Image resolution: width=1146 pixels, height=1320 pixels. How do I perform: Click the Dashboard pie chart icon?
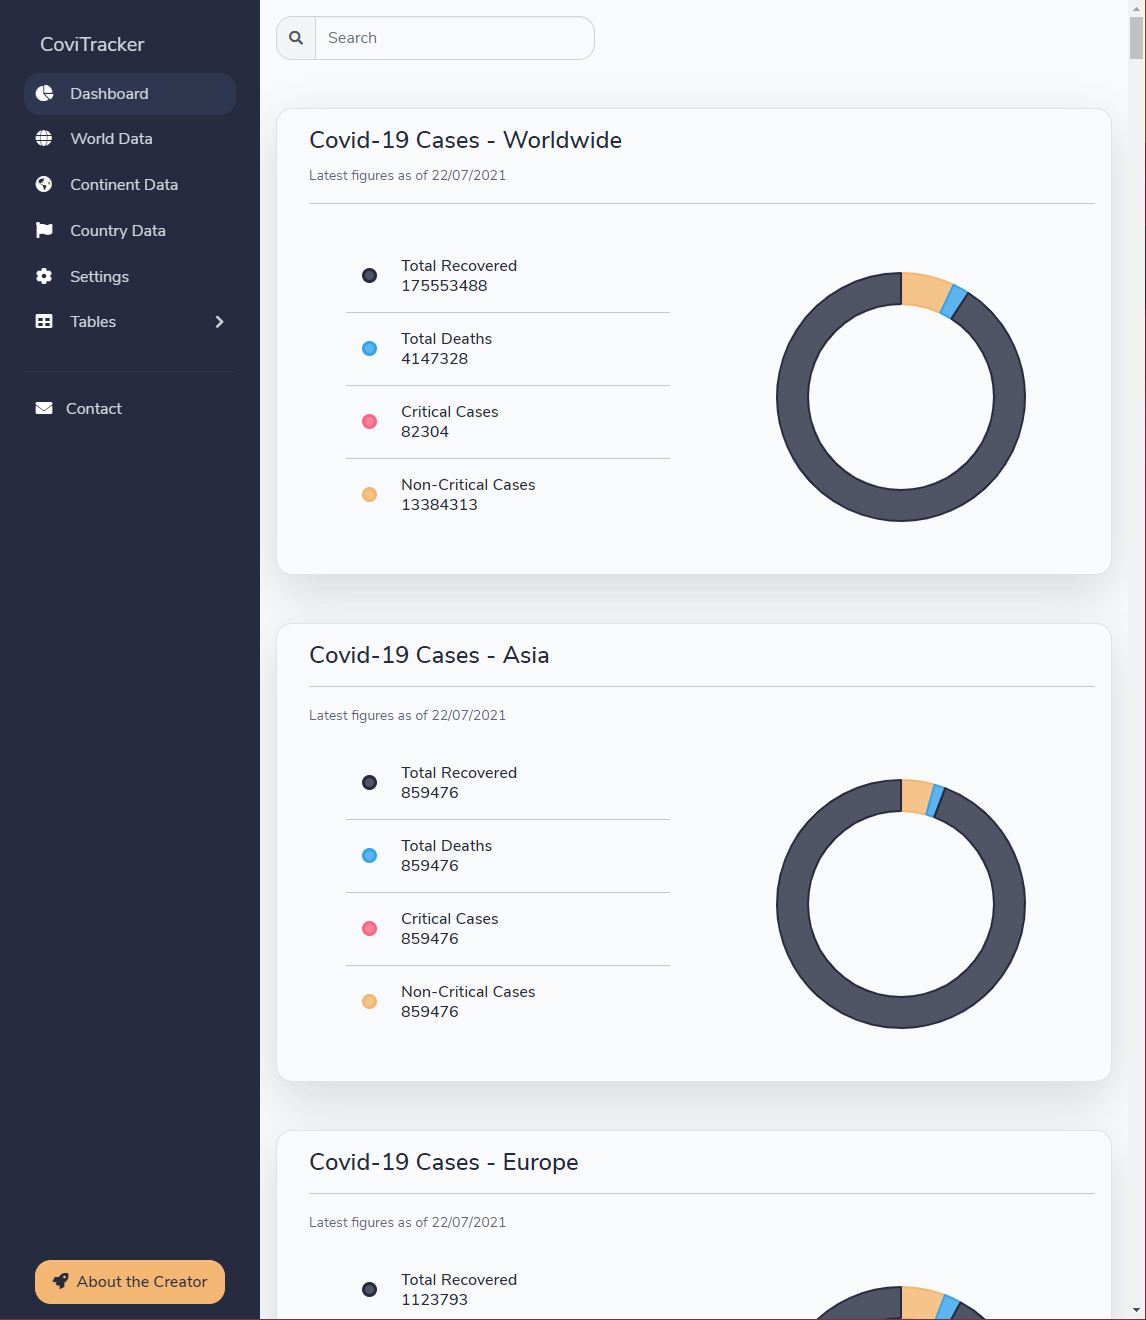tap(44, 93)
